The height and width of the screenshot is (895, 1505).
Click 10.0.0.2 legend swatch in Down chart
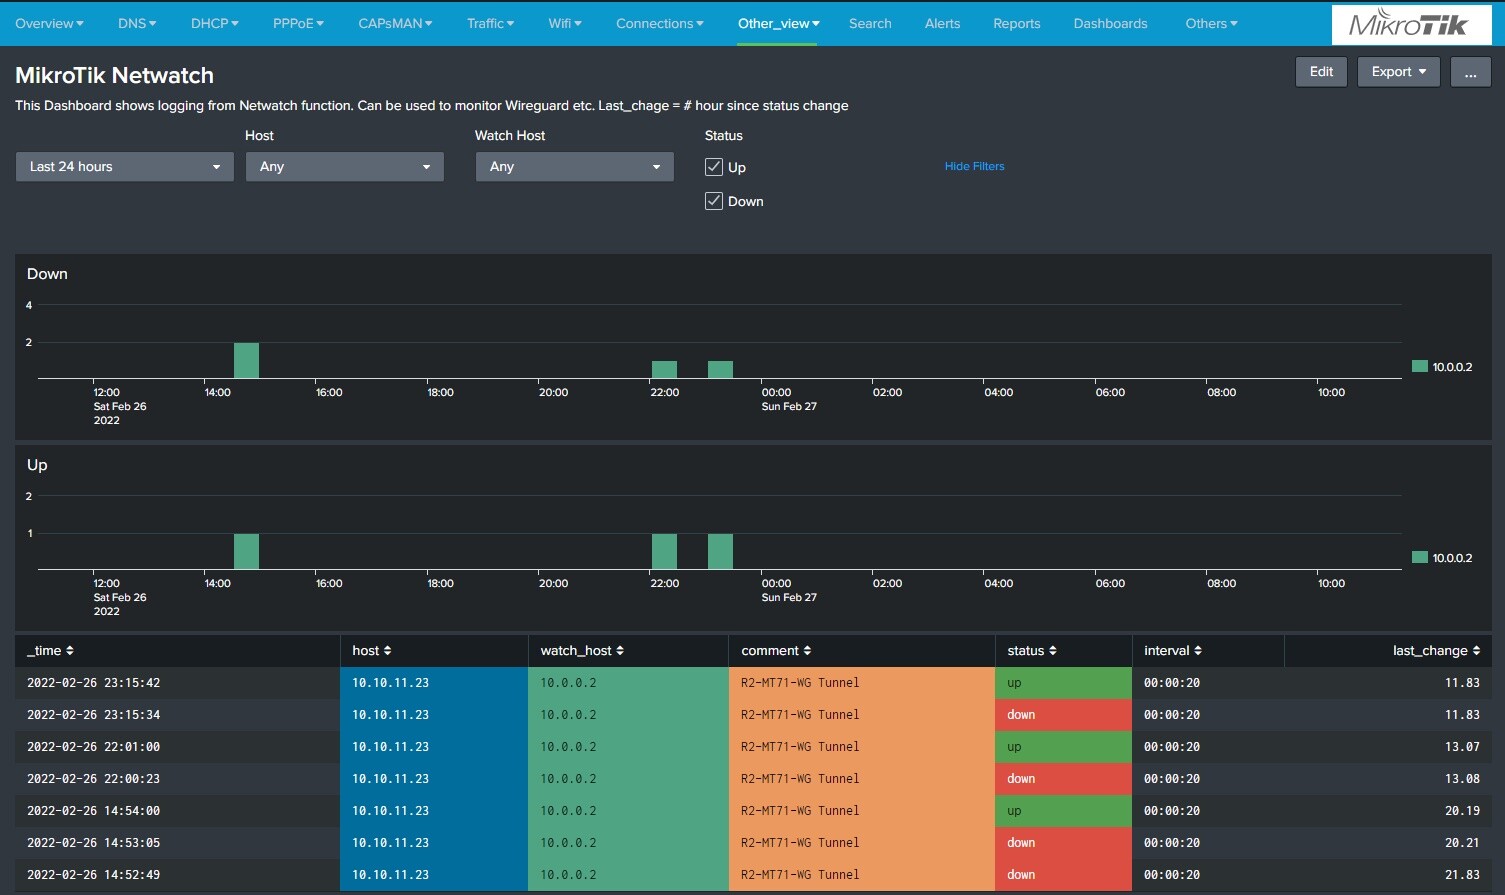pos(1419,366)
